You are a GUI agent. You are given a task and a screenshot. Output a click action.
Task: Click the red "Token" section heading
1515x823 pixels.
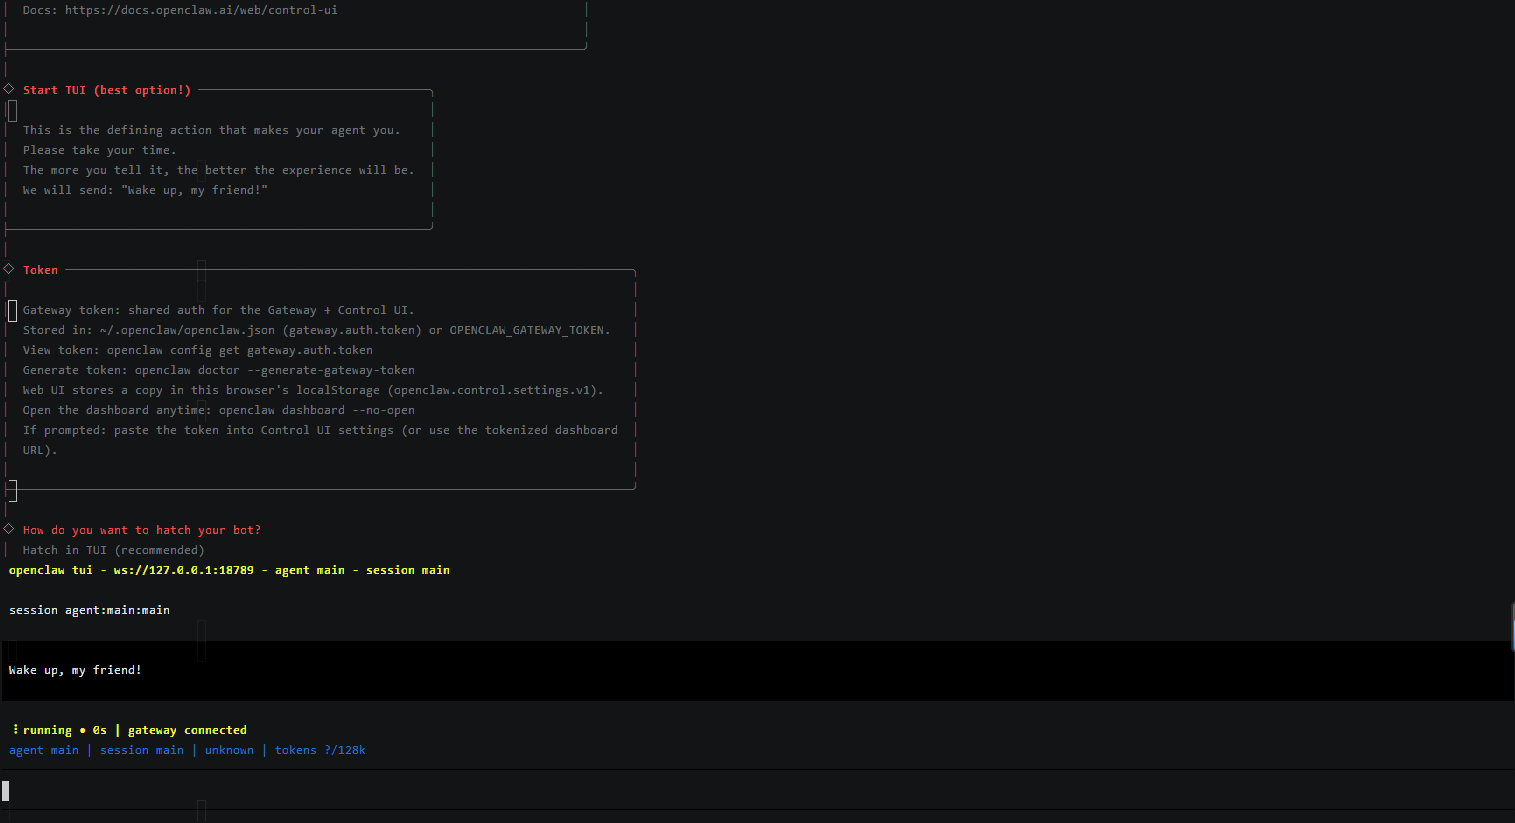(x=41, y=270)
